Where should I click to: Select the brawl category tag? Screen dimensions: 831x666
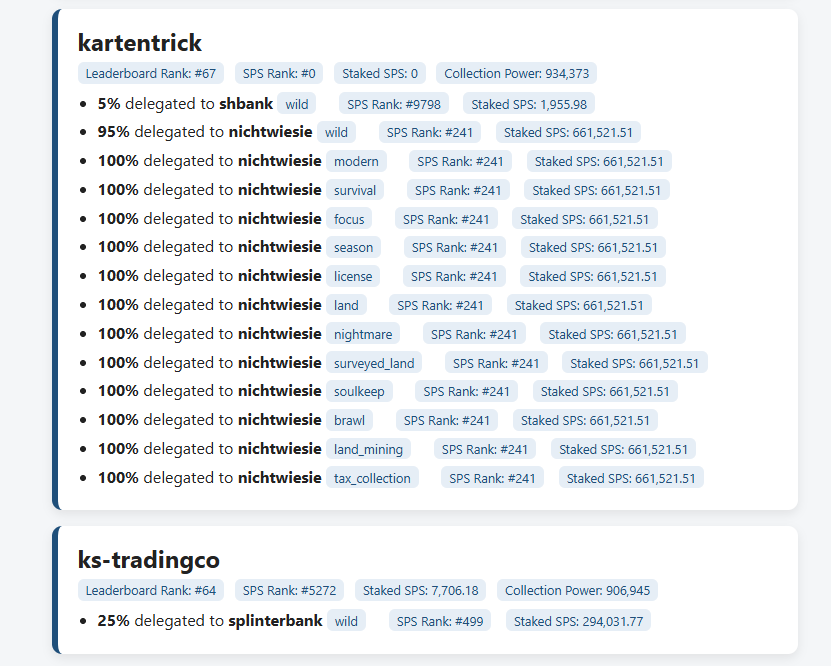(x=350, y=421)
